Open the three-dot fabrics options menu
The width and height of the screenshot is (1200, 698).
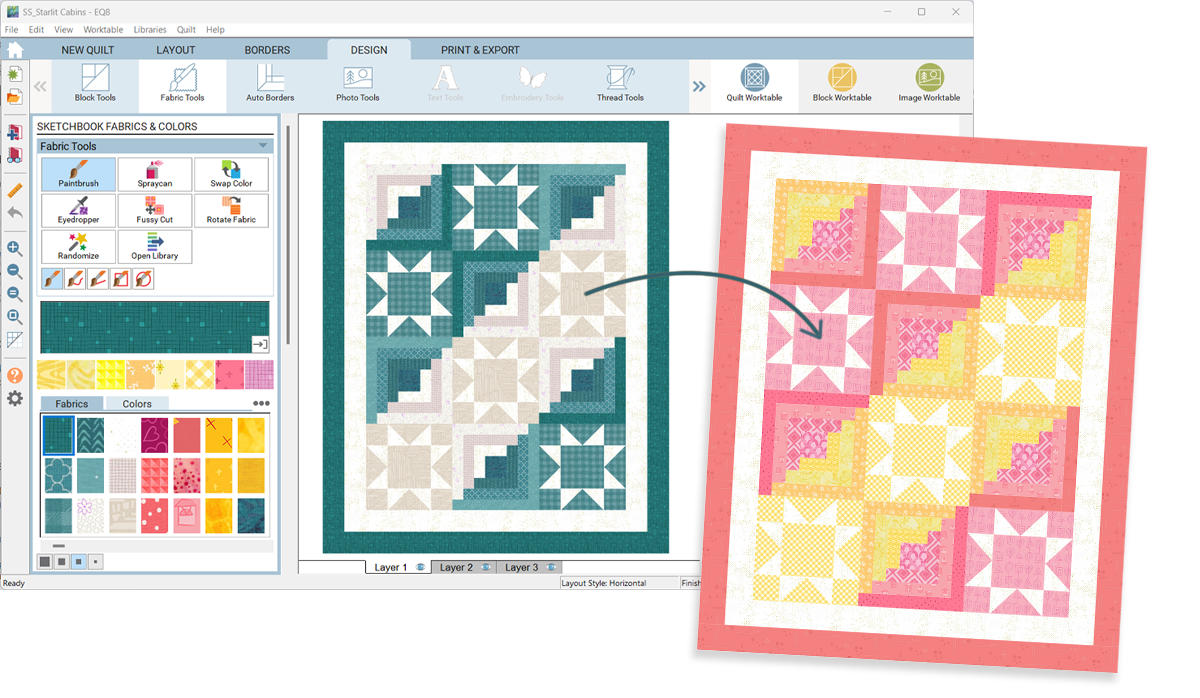coord(261,404)
